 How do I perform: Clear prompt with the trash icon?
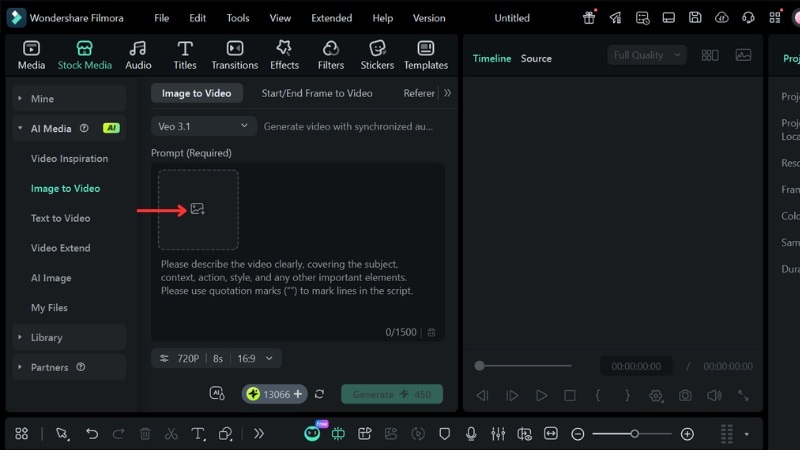[x=431, y=332]
